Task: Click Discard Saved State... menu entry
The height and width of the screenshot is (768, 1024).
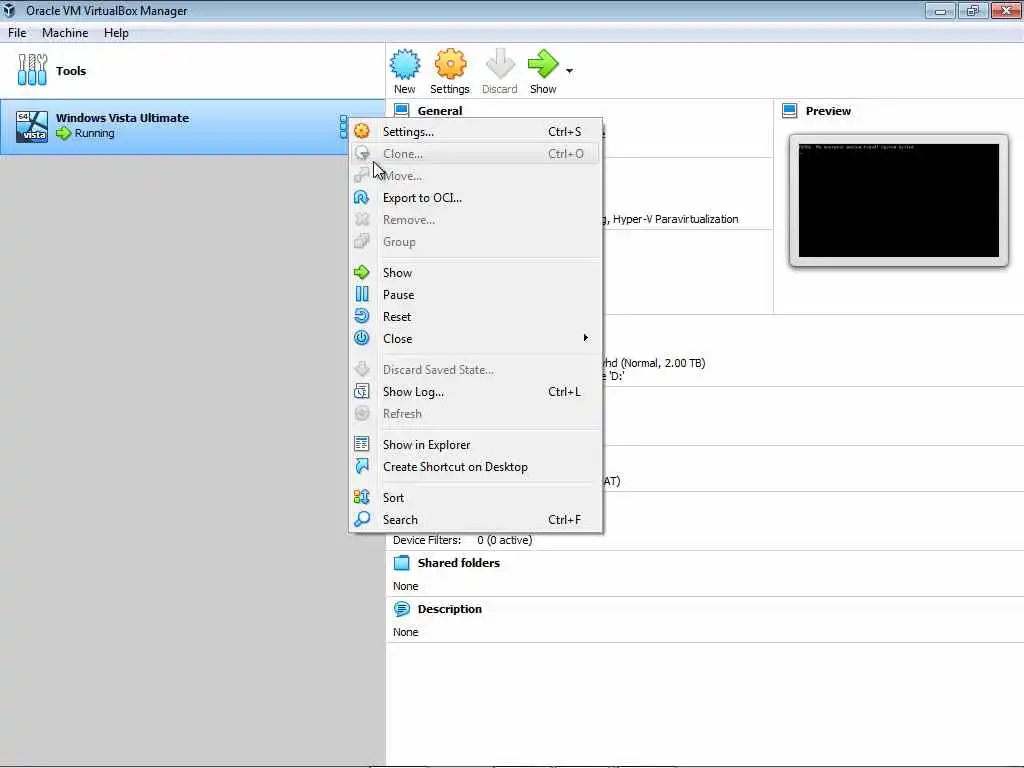Action: (x=475, y=370)
